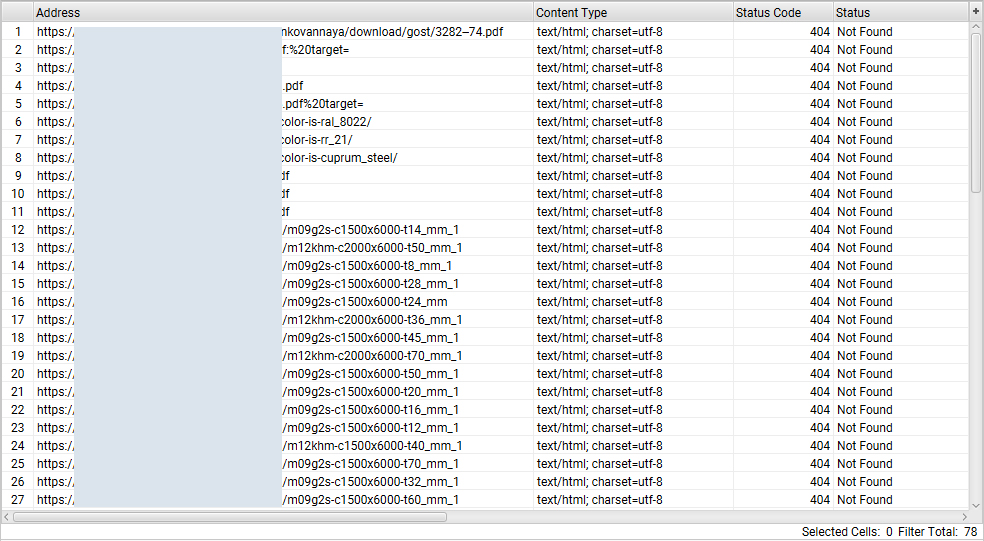984x541 pixels.
Task: Click the horizontal scrollbar right arrow
Action: [962, 517]
